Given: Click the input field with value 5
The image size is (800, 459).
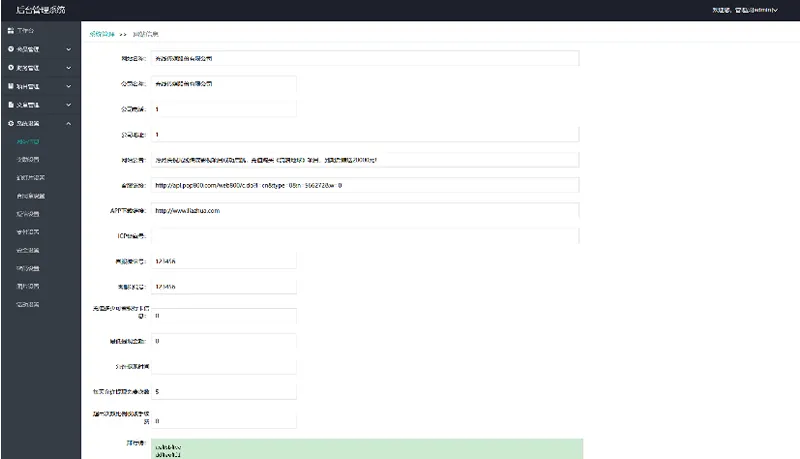Looking at the screenshot, I should click(223, 392).
